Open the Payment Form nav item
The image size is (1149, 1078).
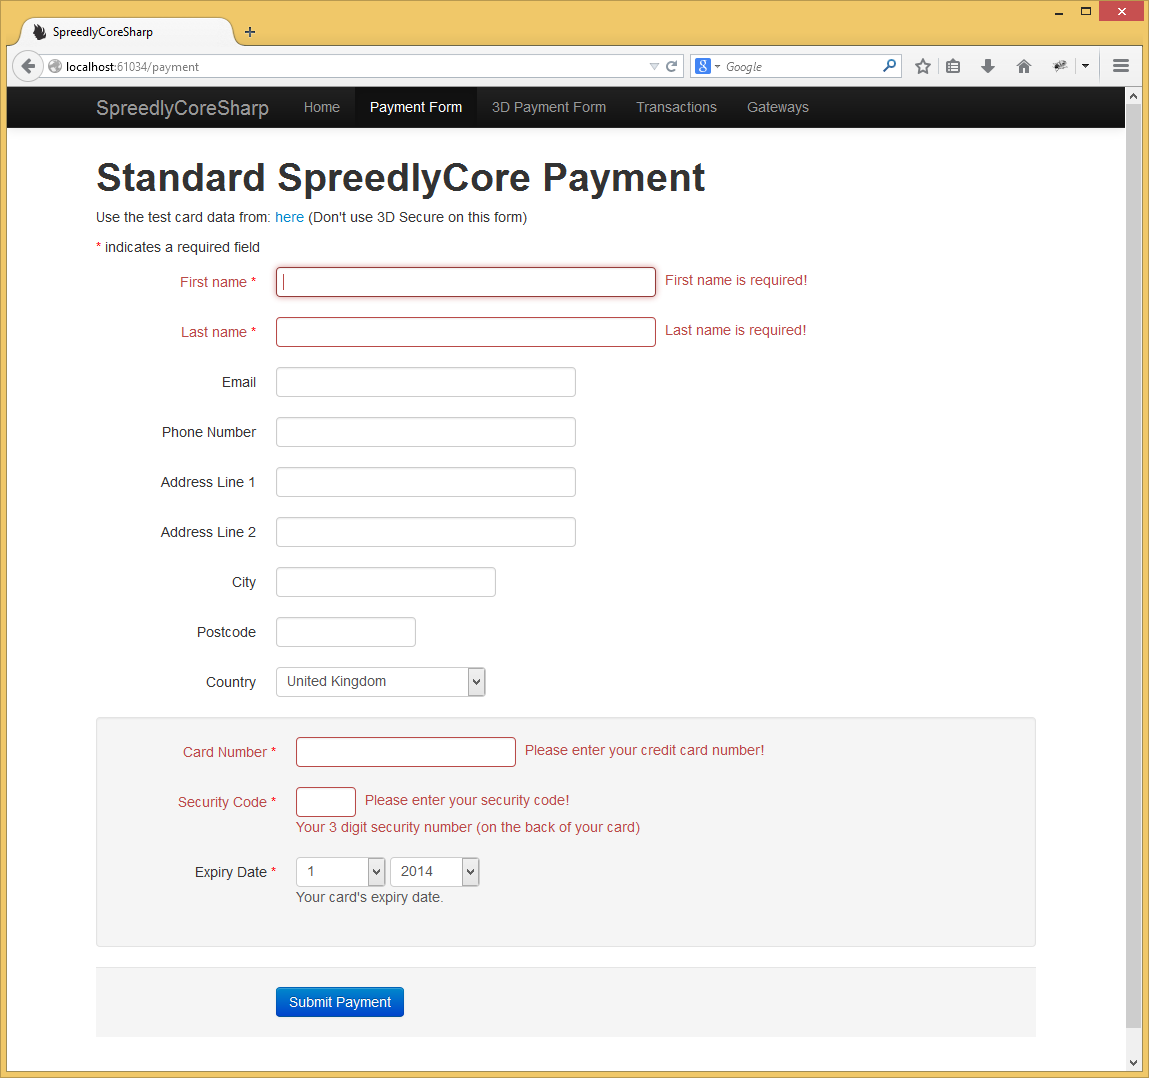(x=415, y=107)
